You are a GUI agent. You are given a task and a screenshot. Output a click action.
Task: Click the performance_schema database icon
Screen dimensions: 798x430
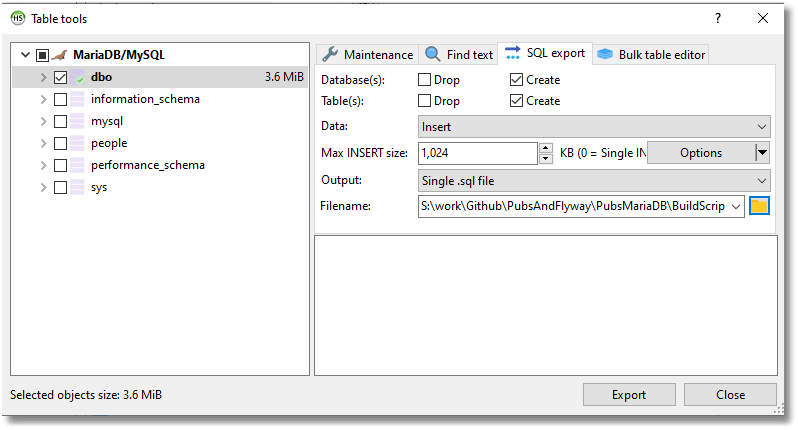77,165
